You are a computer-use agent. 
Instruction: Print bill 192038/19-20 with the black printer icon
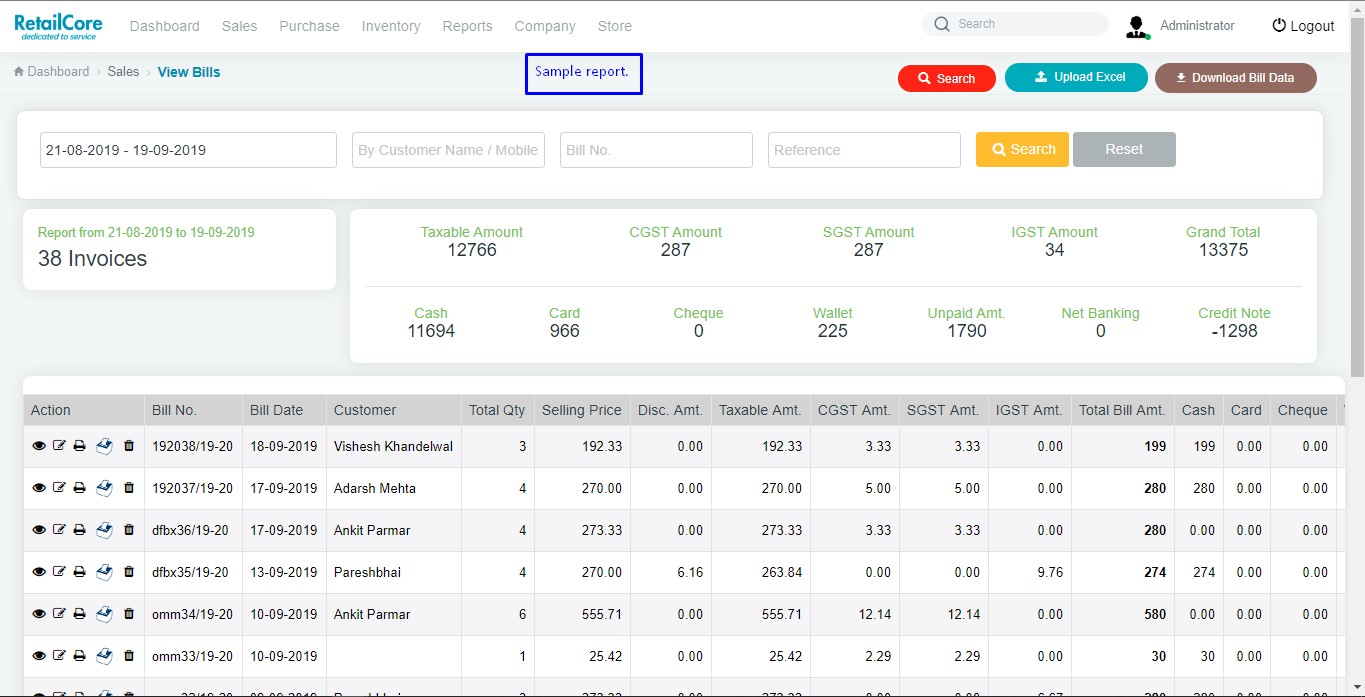click(x=80, y=446)
